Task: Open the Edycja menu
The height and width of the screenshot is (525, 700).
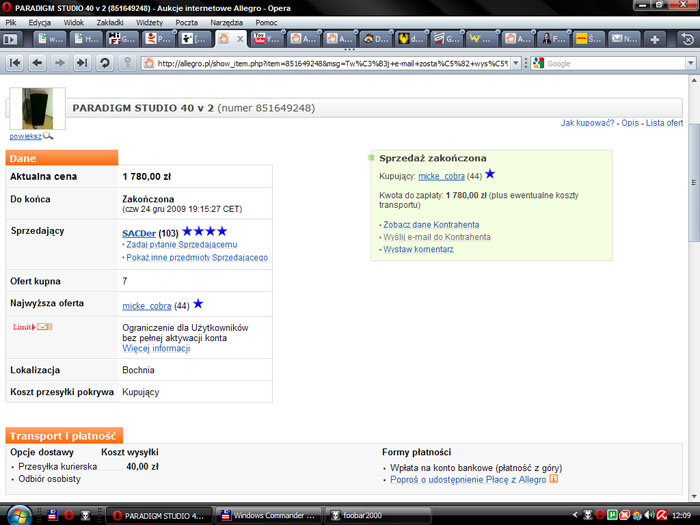Action: coord(39,22)
